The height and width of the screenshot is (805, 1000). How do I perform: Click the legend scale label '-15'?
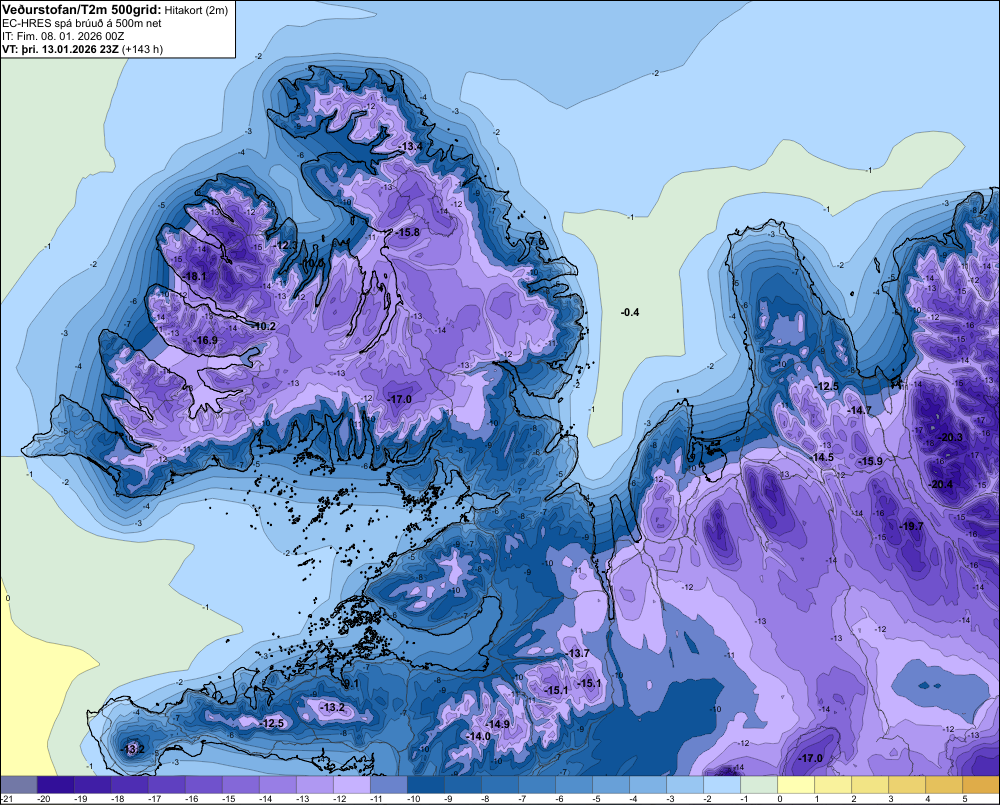[x=228, y=799]
